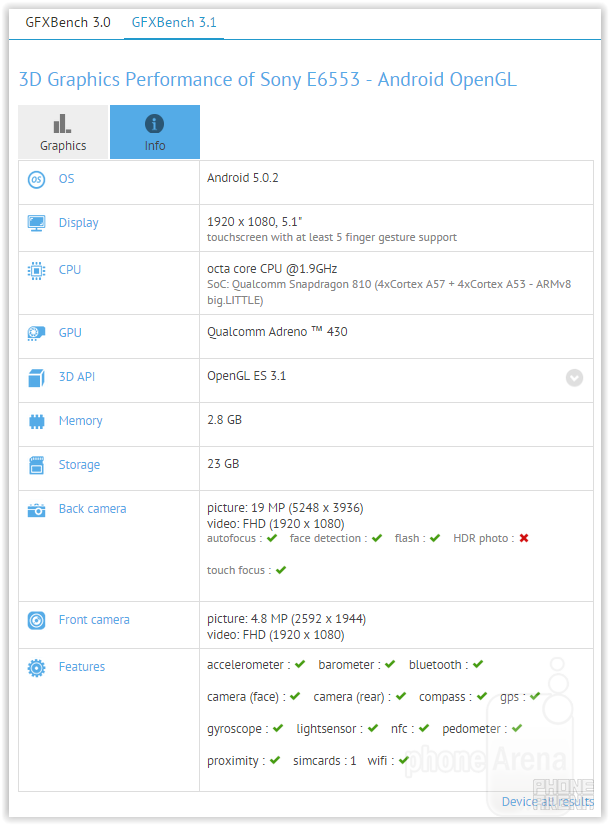Image resolution: width=609 pixels, height=825 pixels.
Task: Click the lightsensor green checkmark
Action: click(373, 728)
